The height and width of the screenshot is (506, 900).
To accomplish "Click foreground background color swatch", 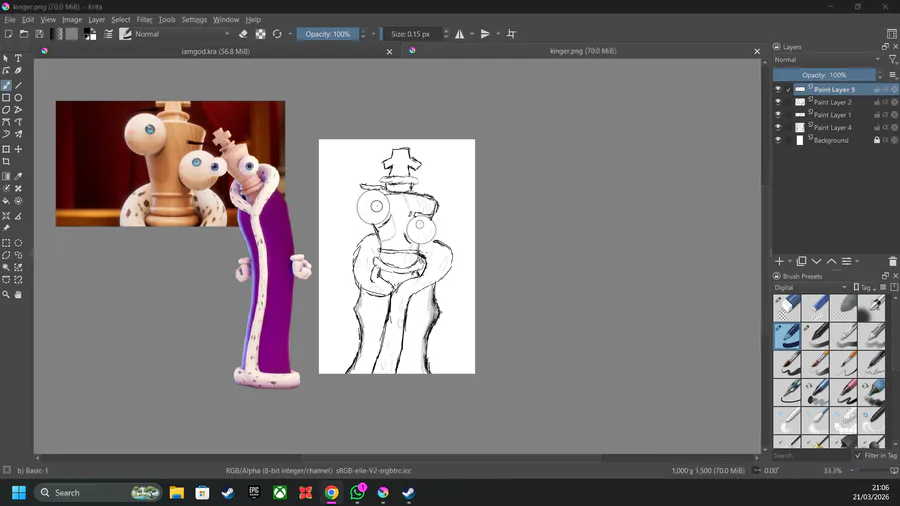I will [90, 34].
